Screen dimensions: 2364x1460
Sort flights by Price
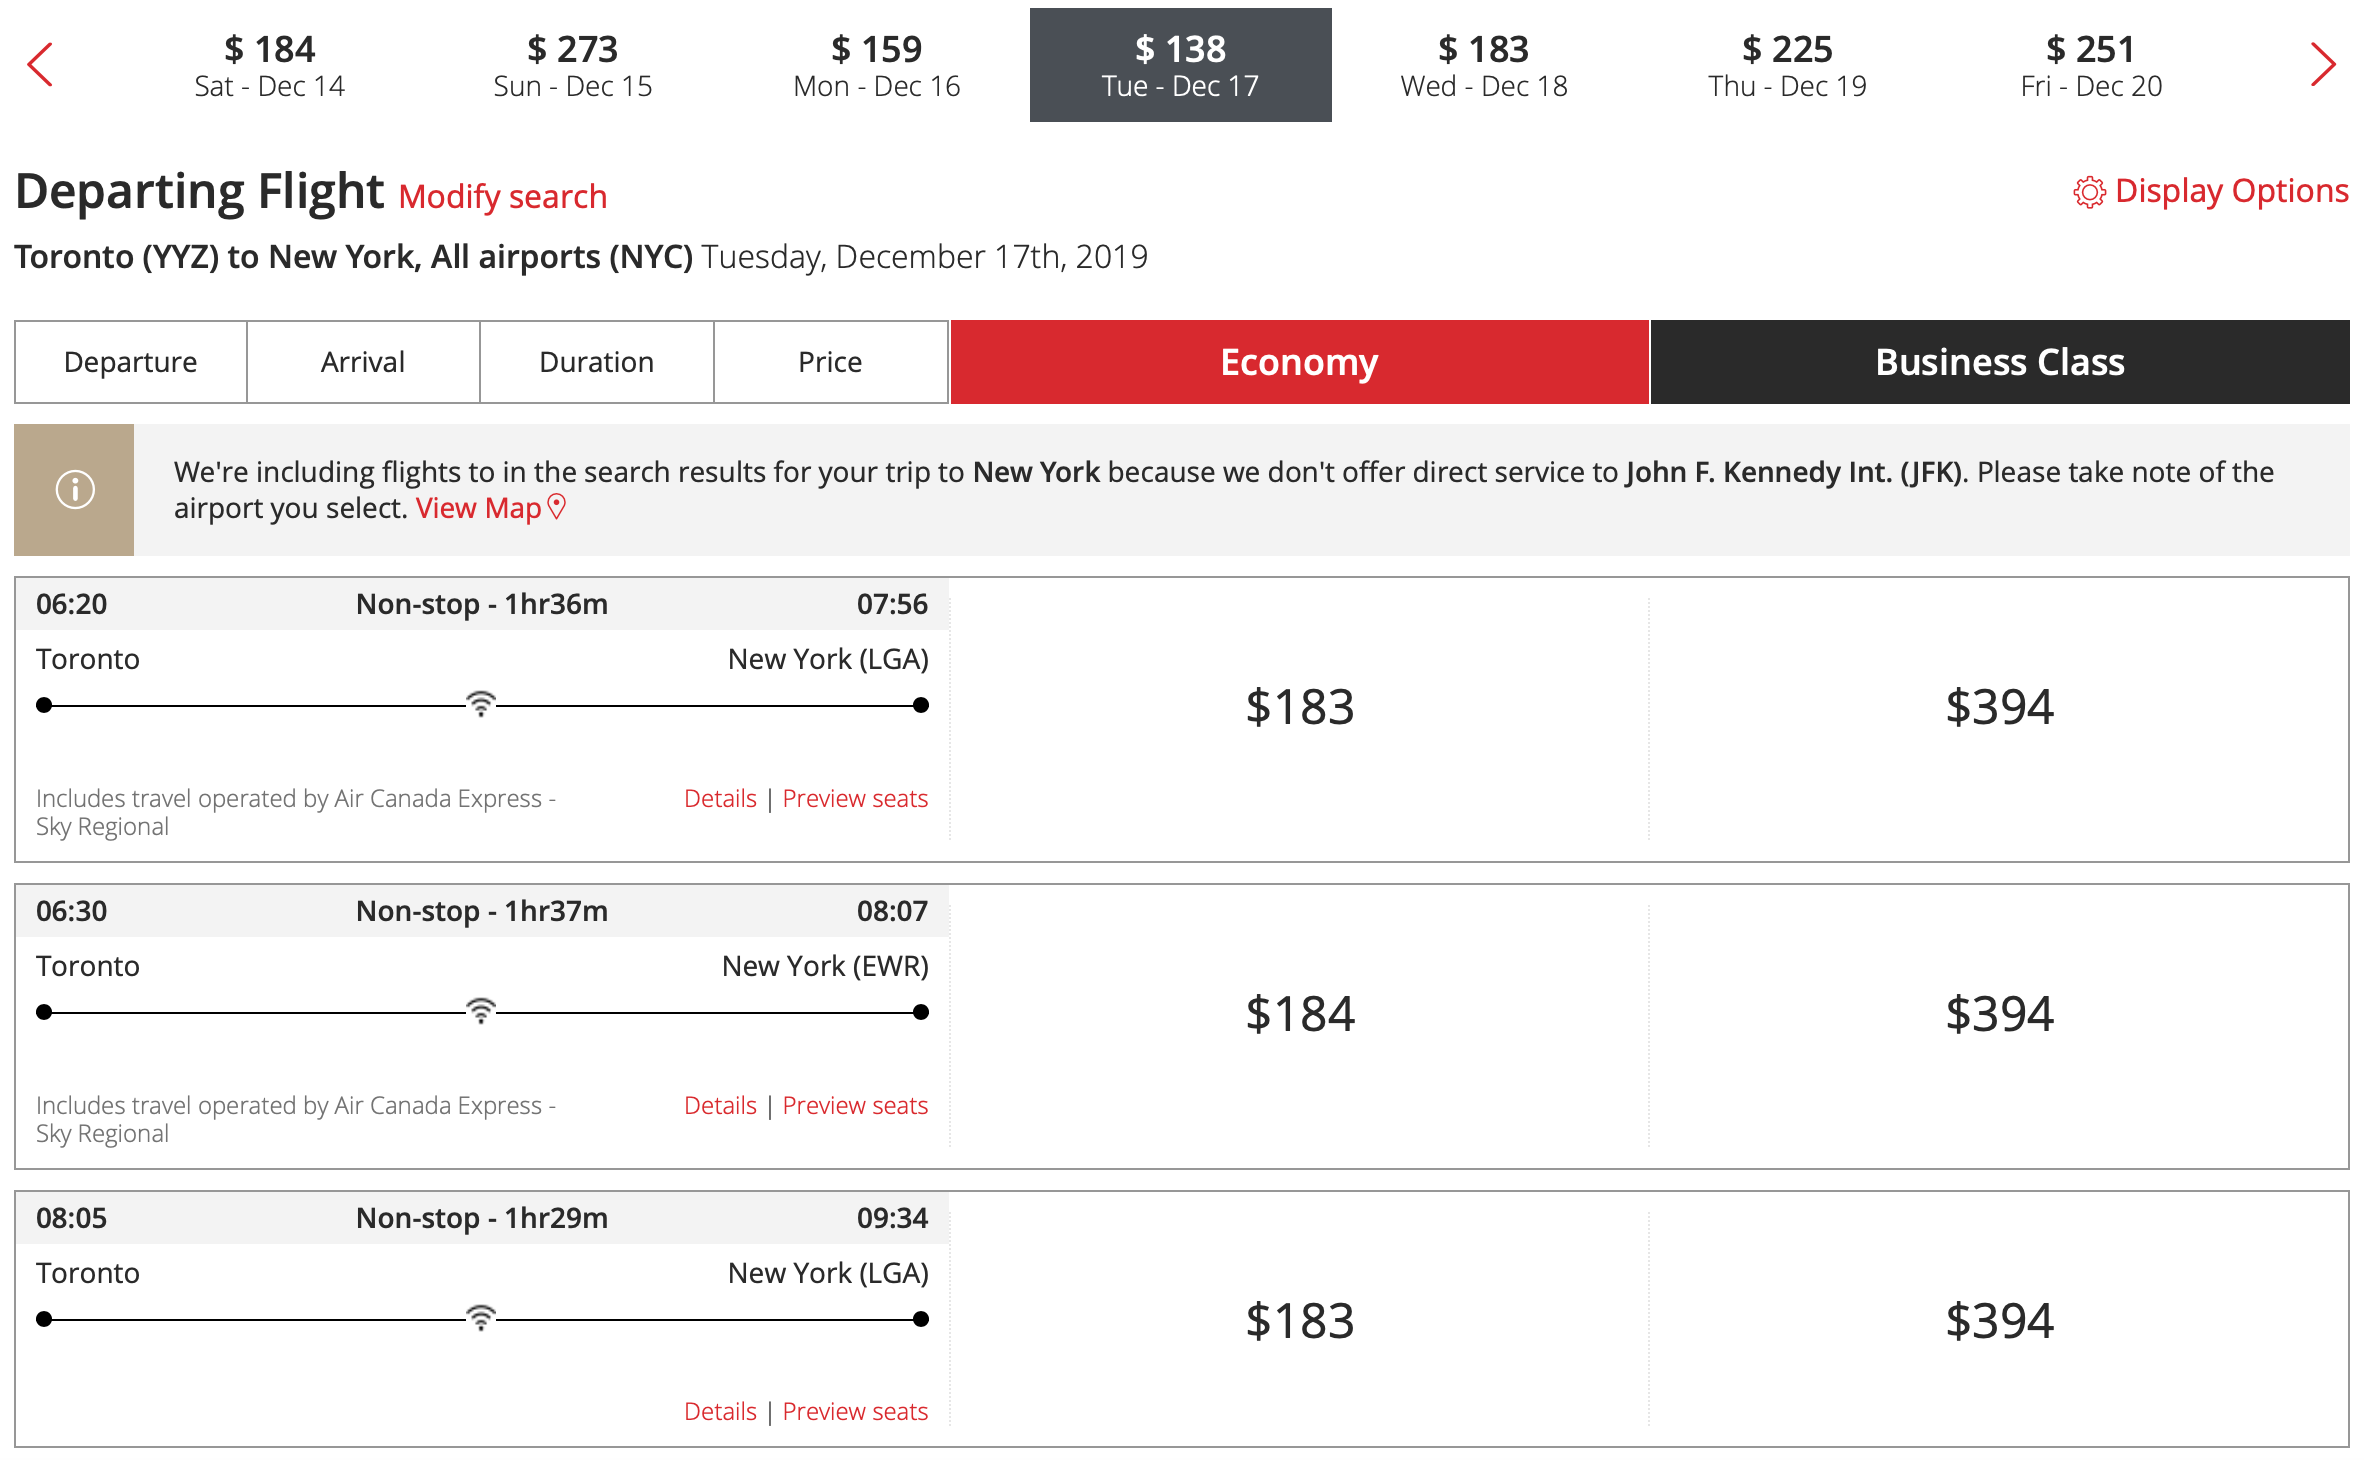829,362
